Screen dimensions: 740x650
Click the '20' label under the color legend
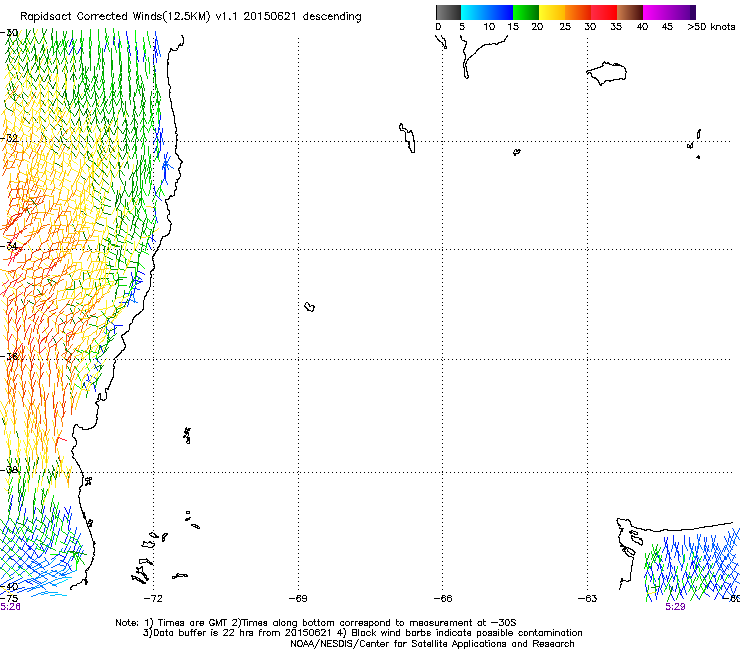tap(537, 27)
